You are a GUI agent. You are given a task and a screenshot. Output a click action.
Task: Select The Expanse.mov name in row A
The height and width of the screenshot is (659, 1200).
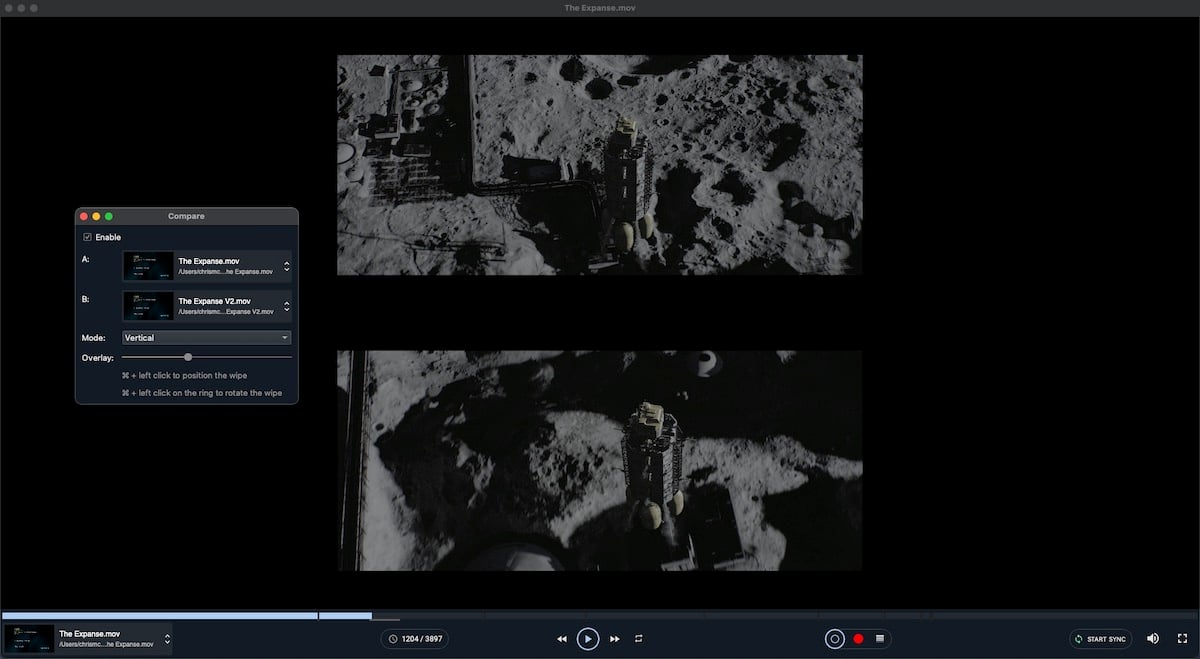208,261
